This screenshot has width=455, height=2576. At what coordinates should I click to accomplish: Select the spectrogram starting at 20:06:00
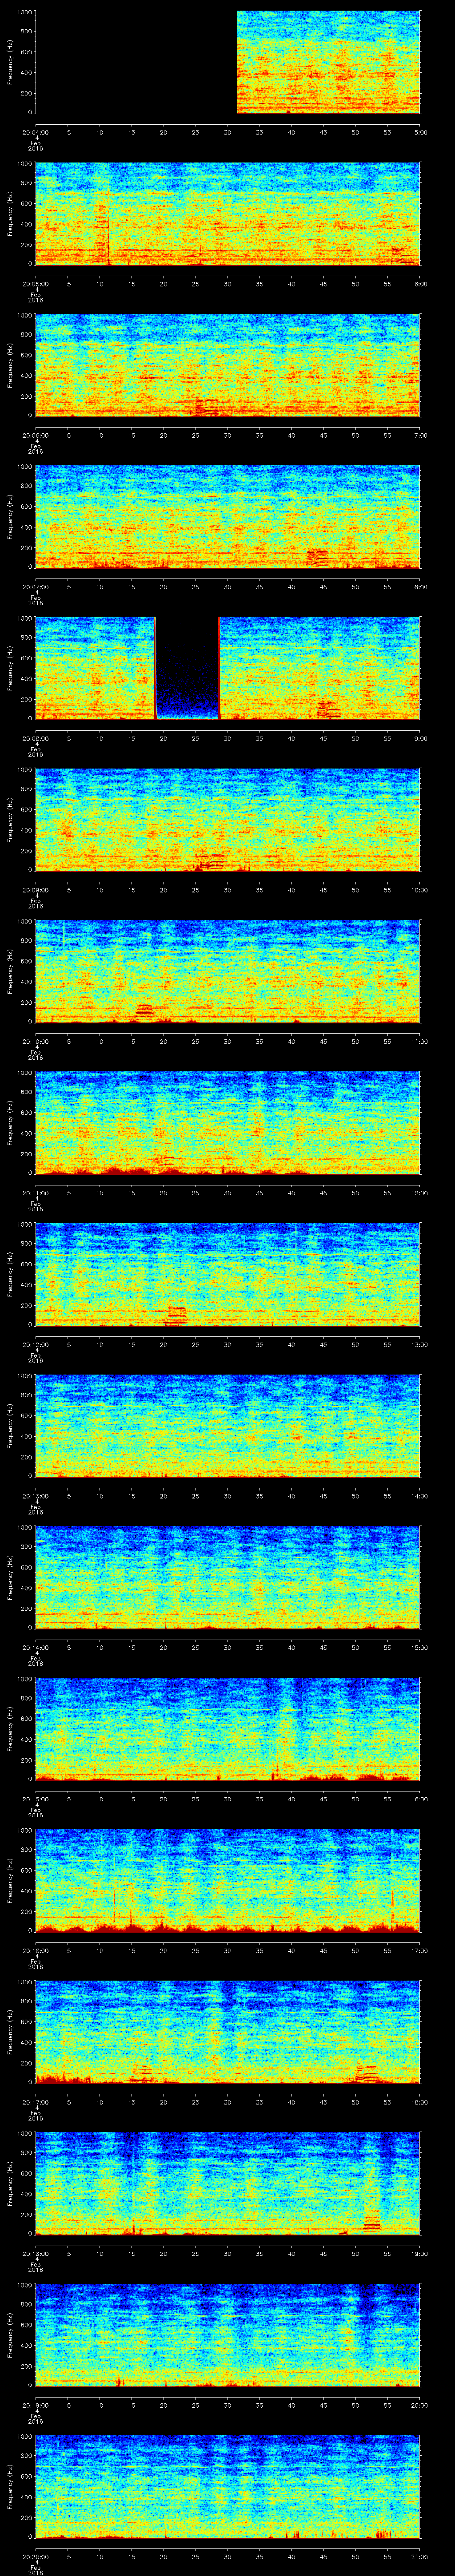[228, 365]
